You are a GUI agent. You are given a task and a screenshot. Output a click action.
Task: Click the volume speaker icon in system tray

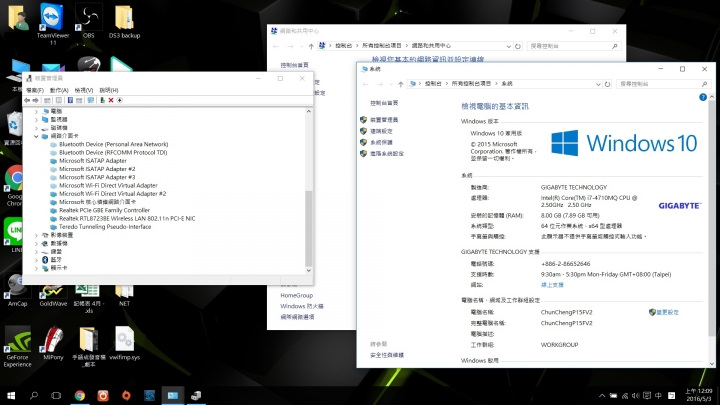click(x=636, y=395)
